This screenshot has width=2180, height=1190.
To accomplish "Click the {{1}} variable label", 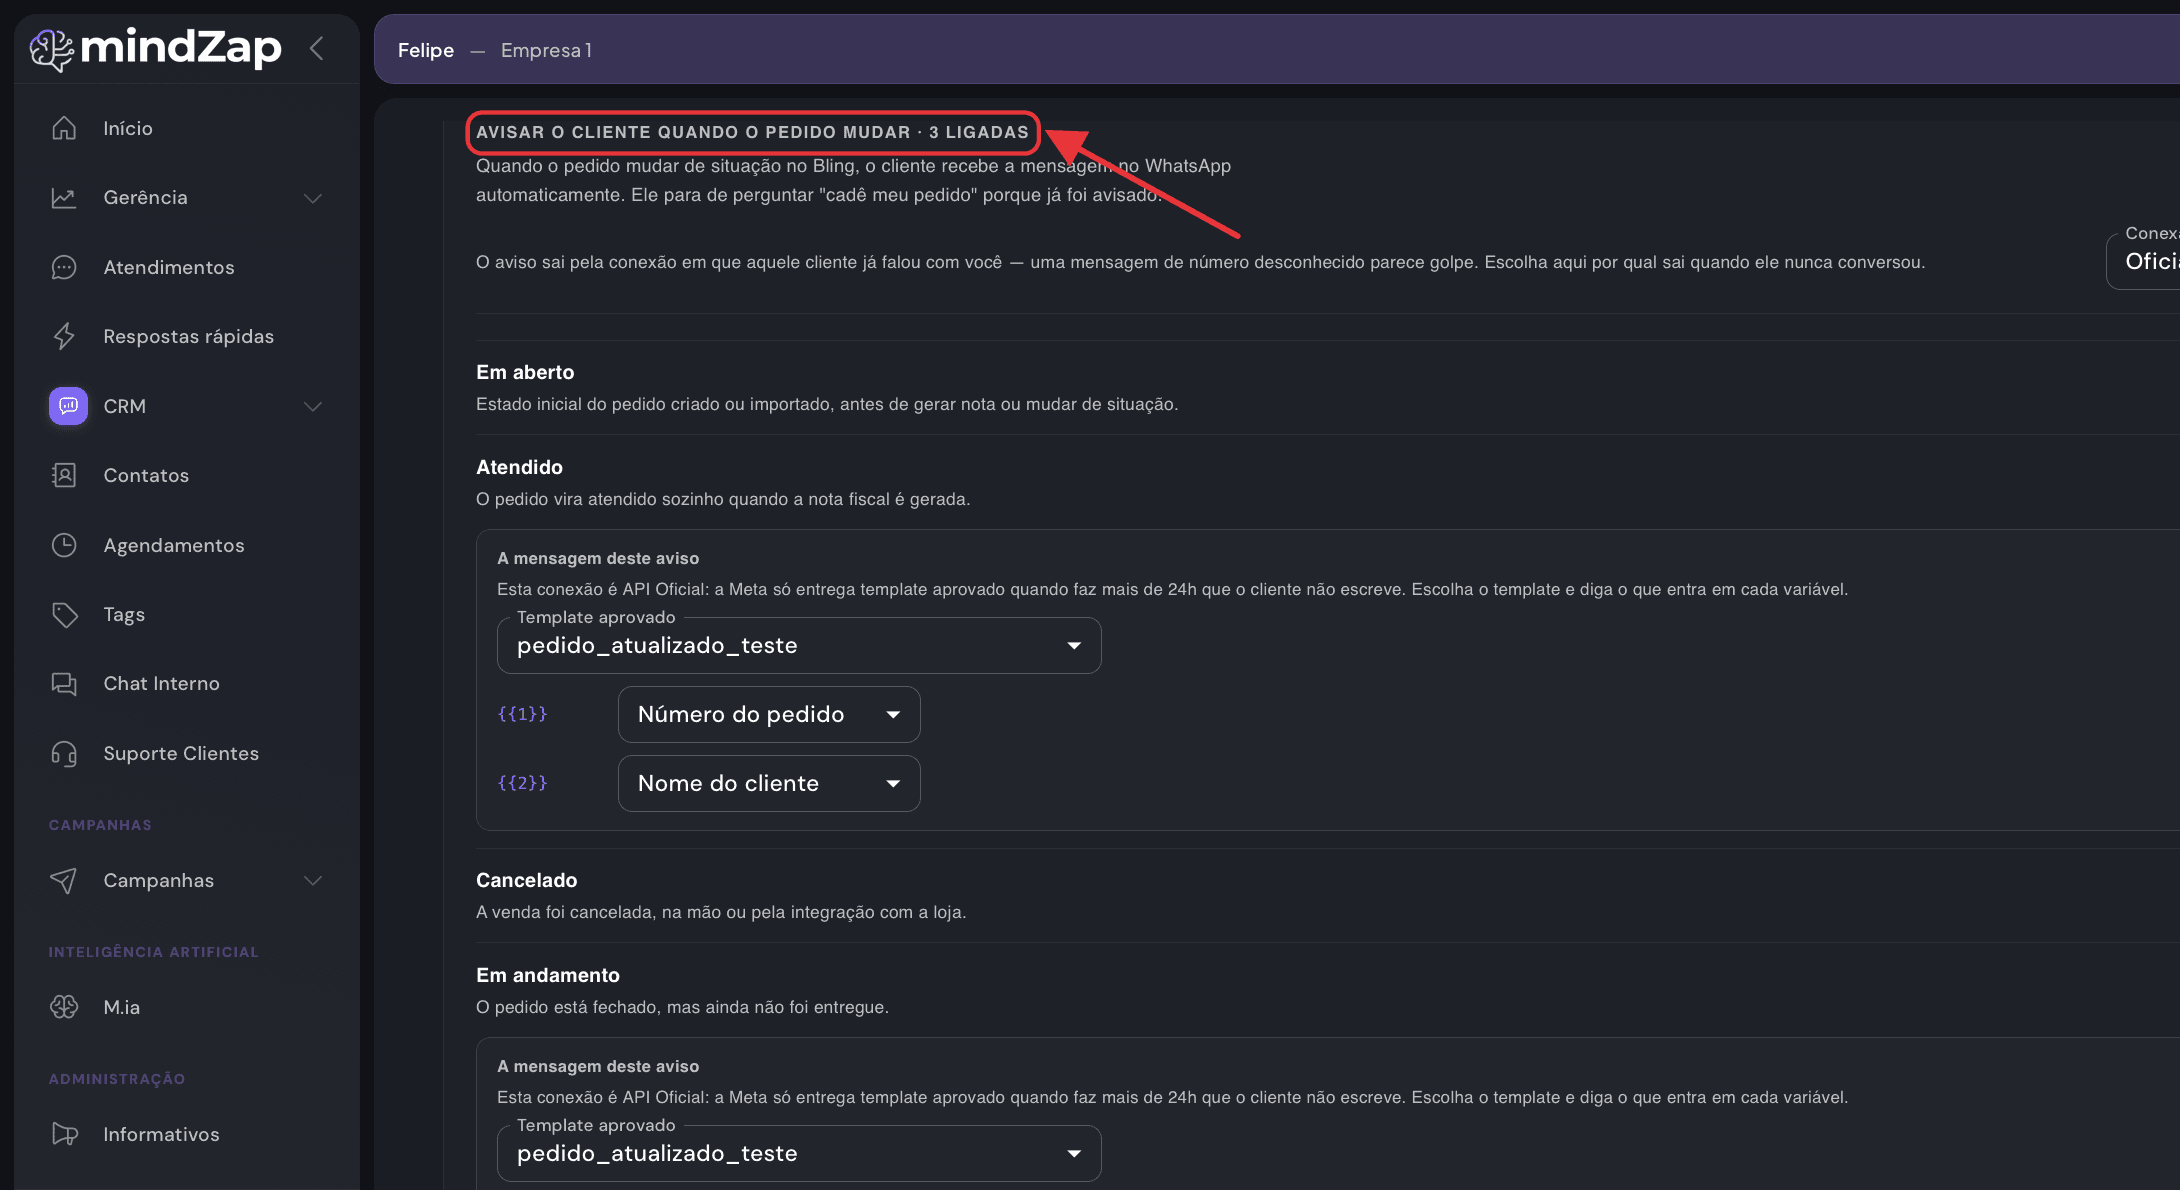I will click(522, 714).
